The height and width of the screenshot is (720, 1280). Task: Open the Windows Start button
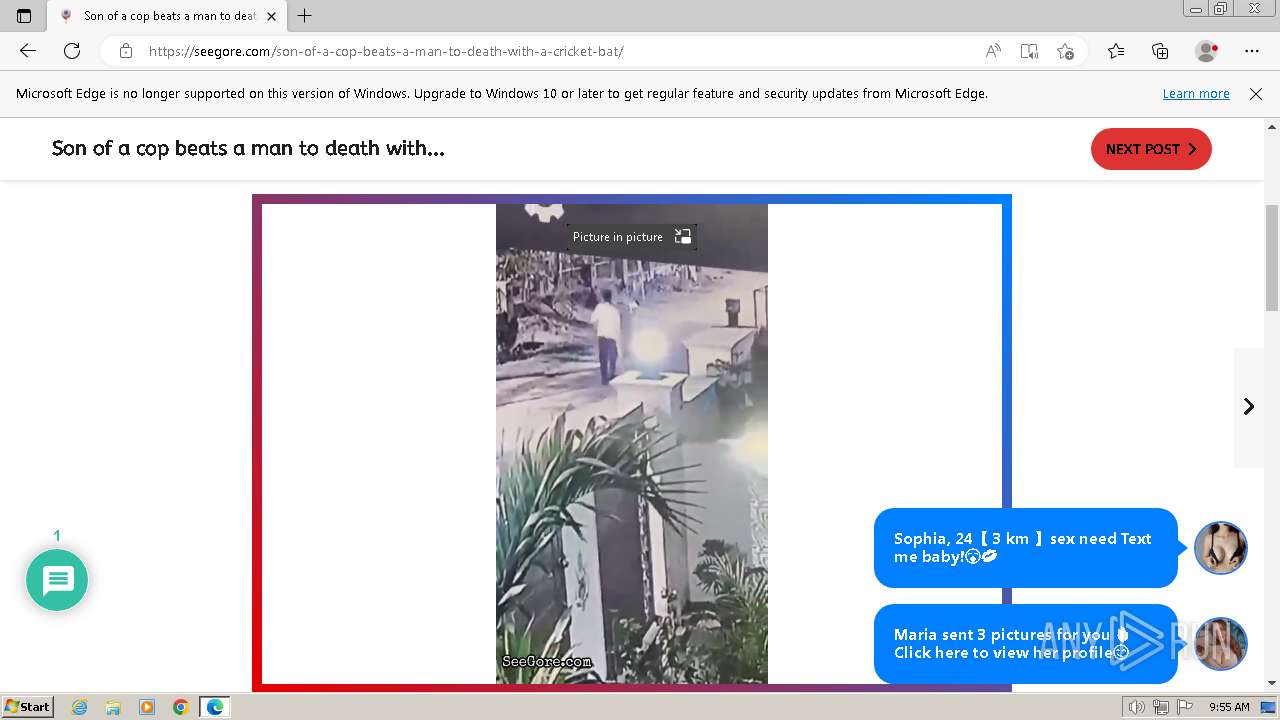pos(28,706)
